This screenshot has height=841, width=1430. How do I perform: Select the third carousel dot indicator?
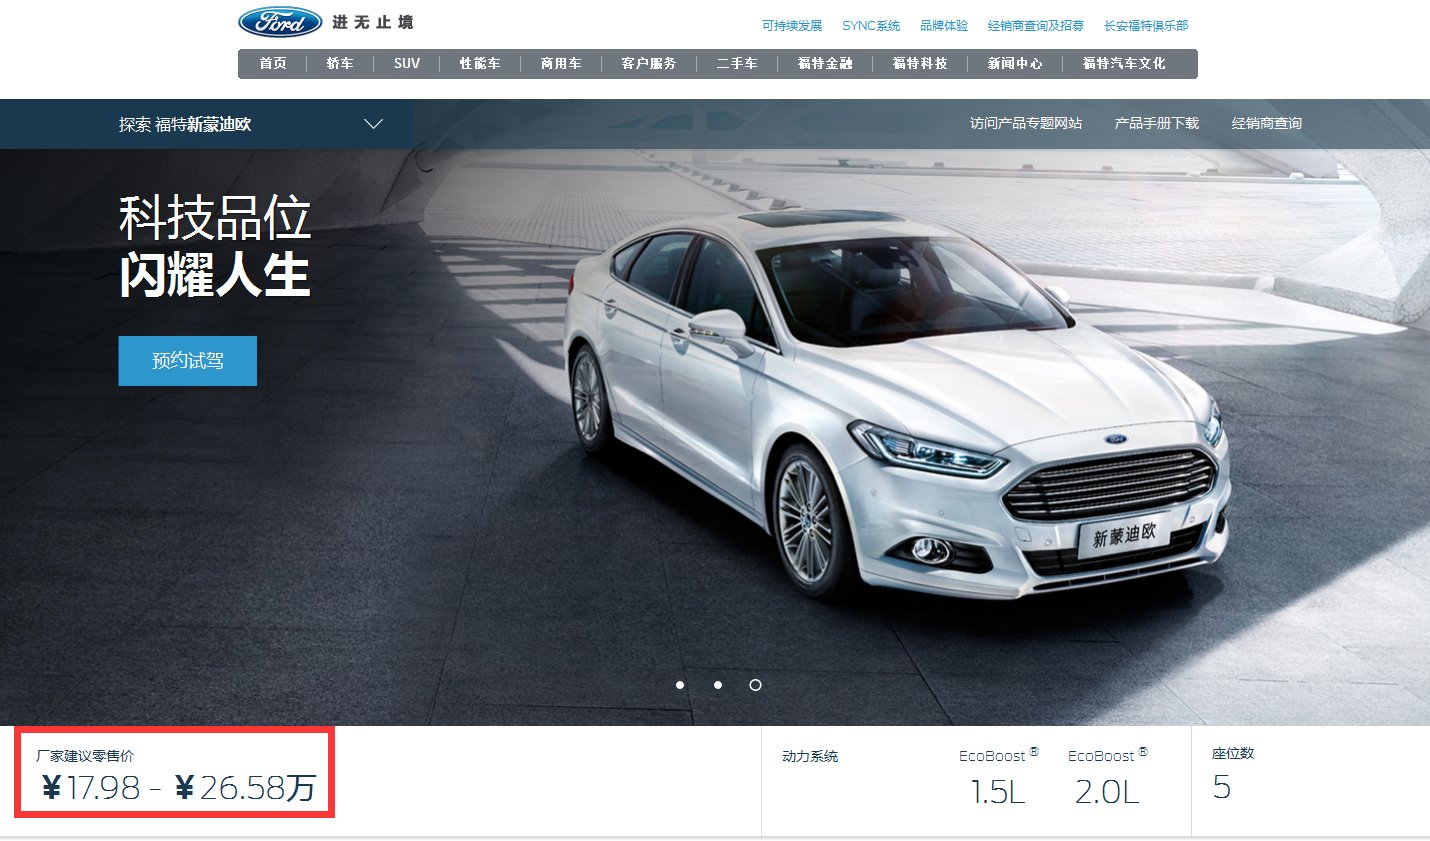tap(755, 685)
